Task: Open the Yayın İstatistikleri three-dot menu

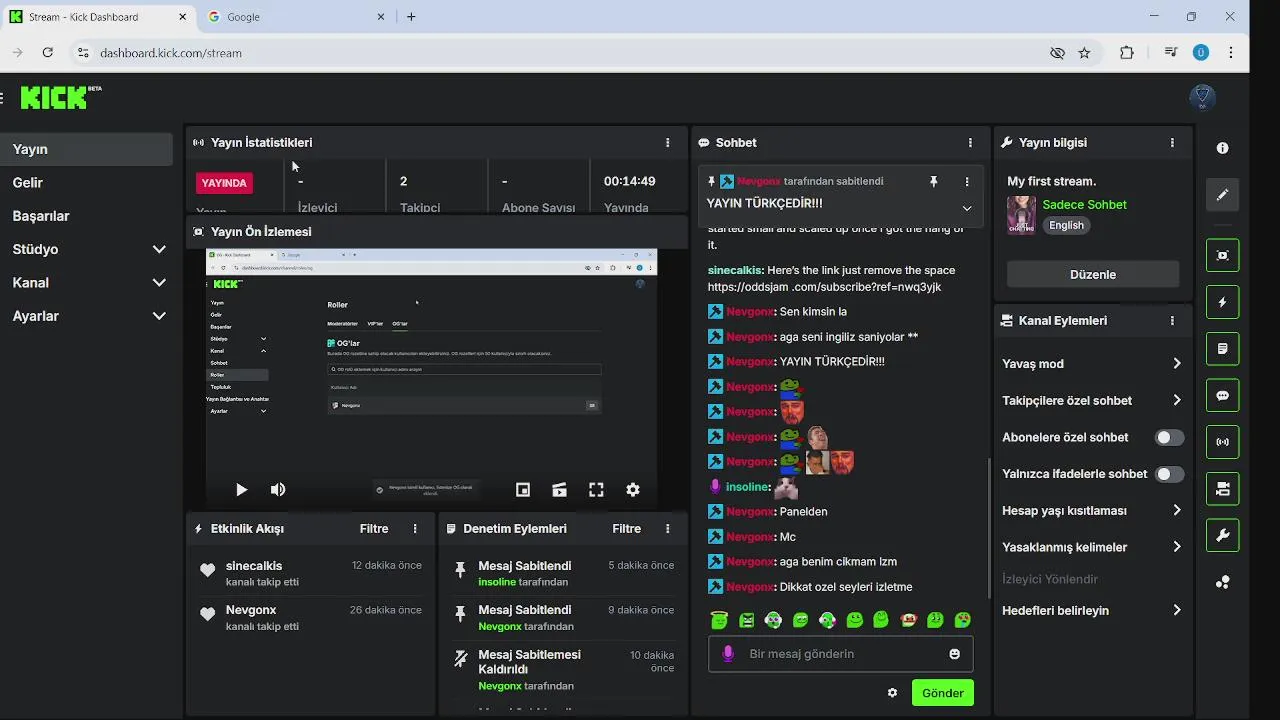Action: (668, 143)
